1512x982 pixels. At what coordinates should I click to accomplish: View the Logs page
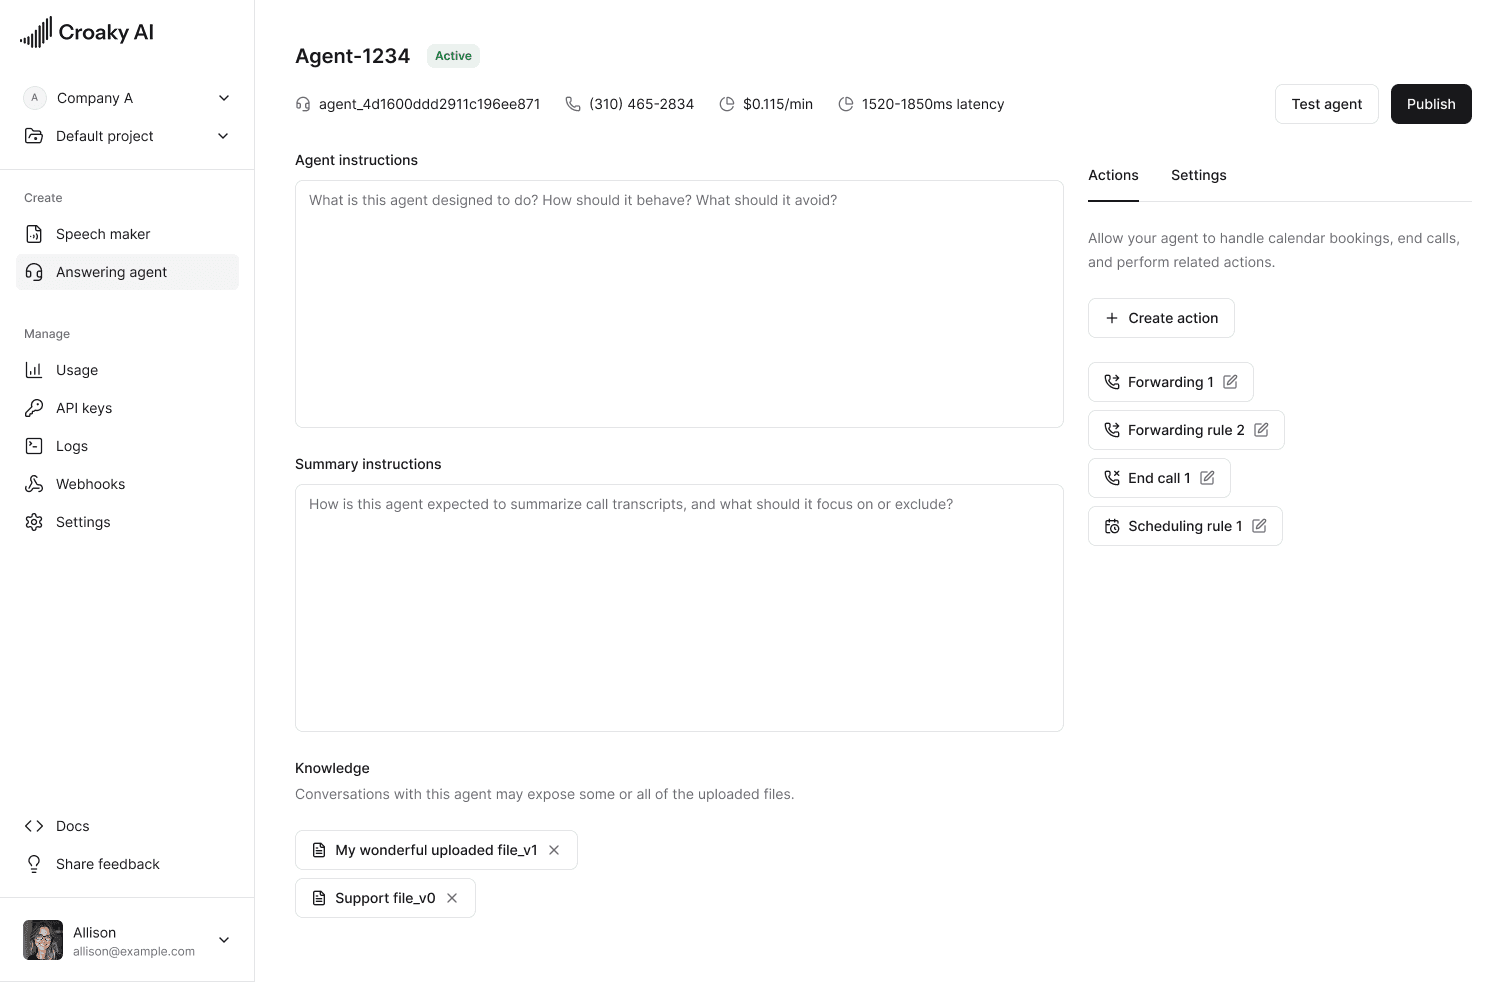click(71, 445)
